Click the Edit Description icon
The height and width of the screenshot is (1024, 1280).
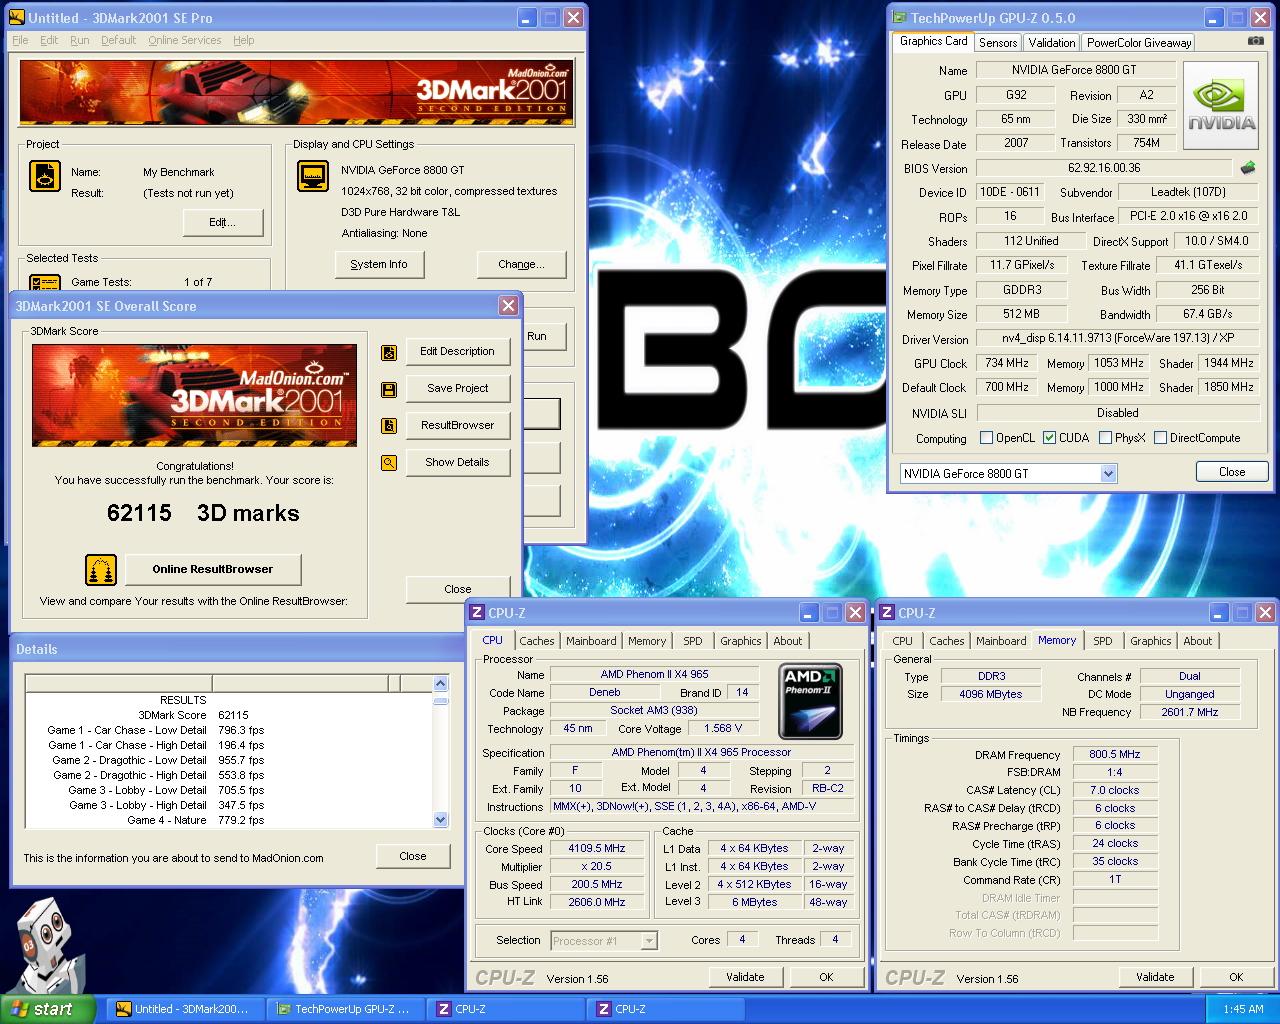[389, 352]
